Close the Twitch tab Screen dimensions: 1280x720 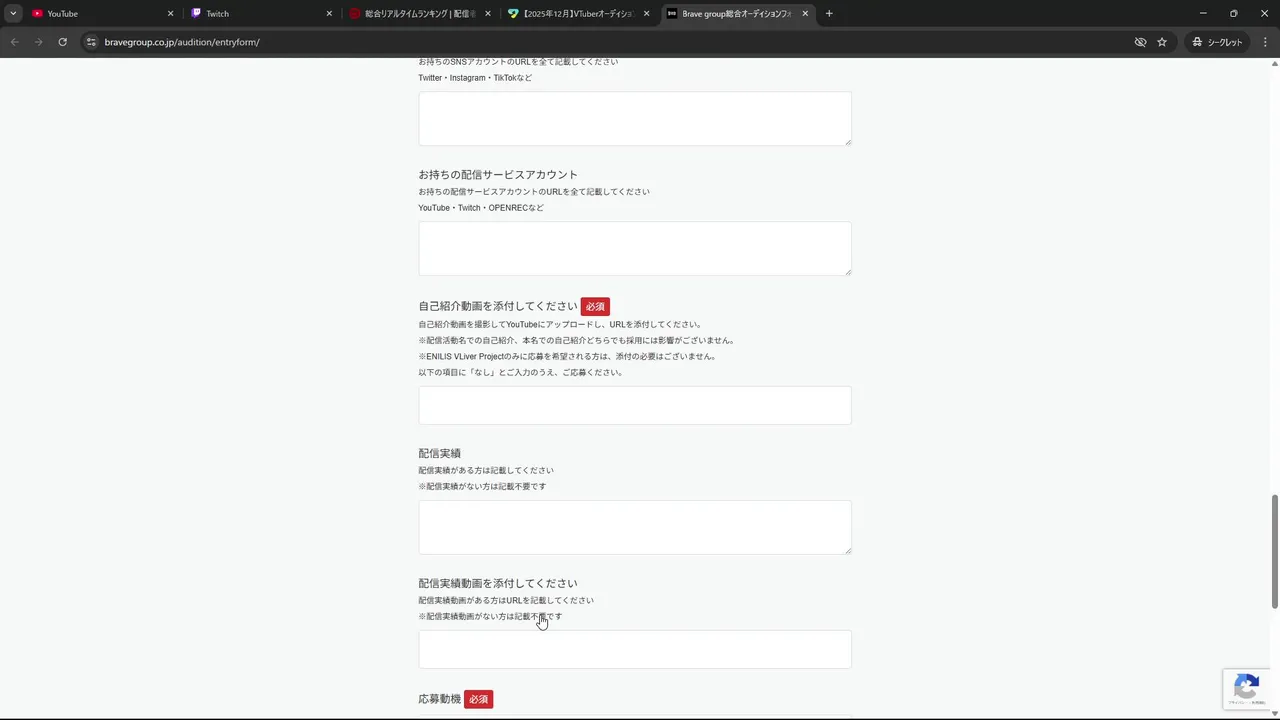point(329,14)
